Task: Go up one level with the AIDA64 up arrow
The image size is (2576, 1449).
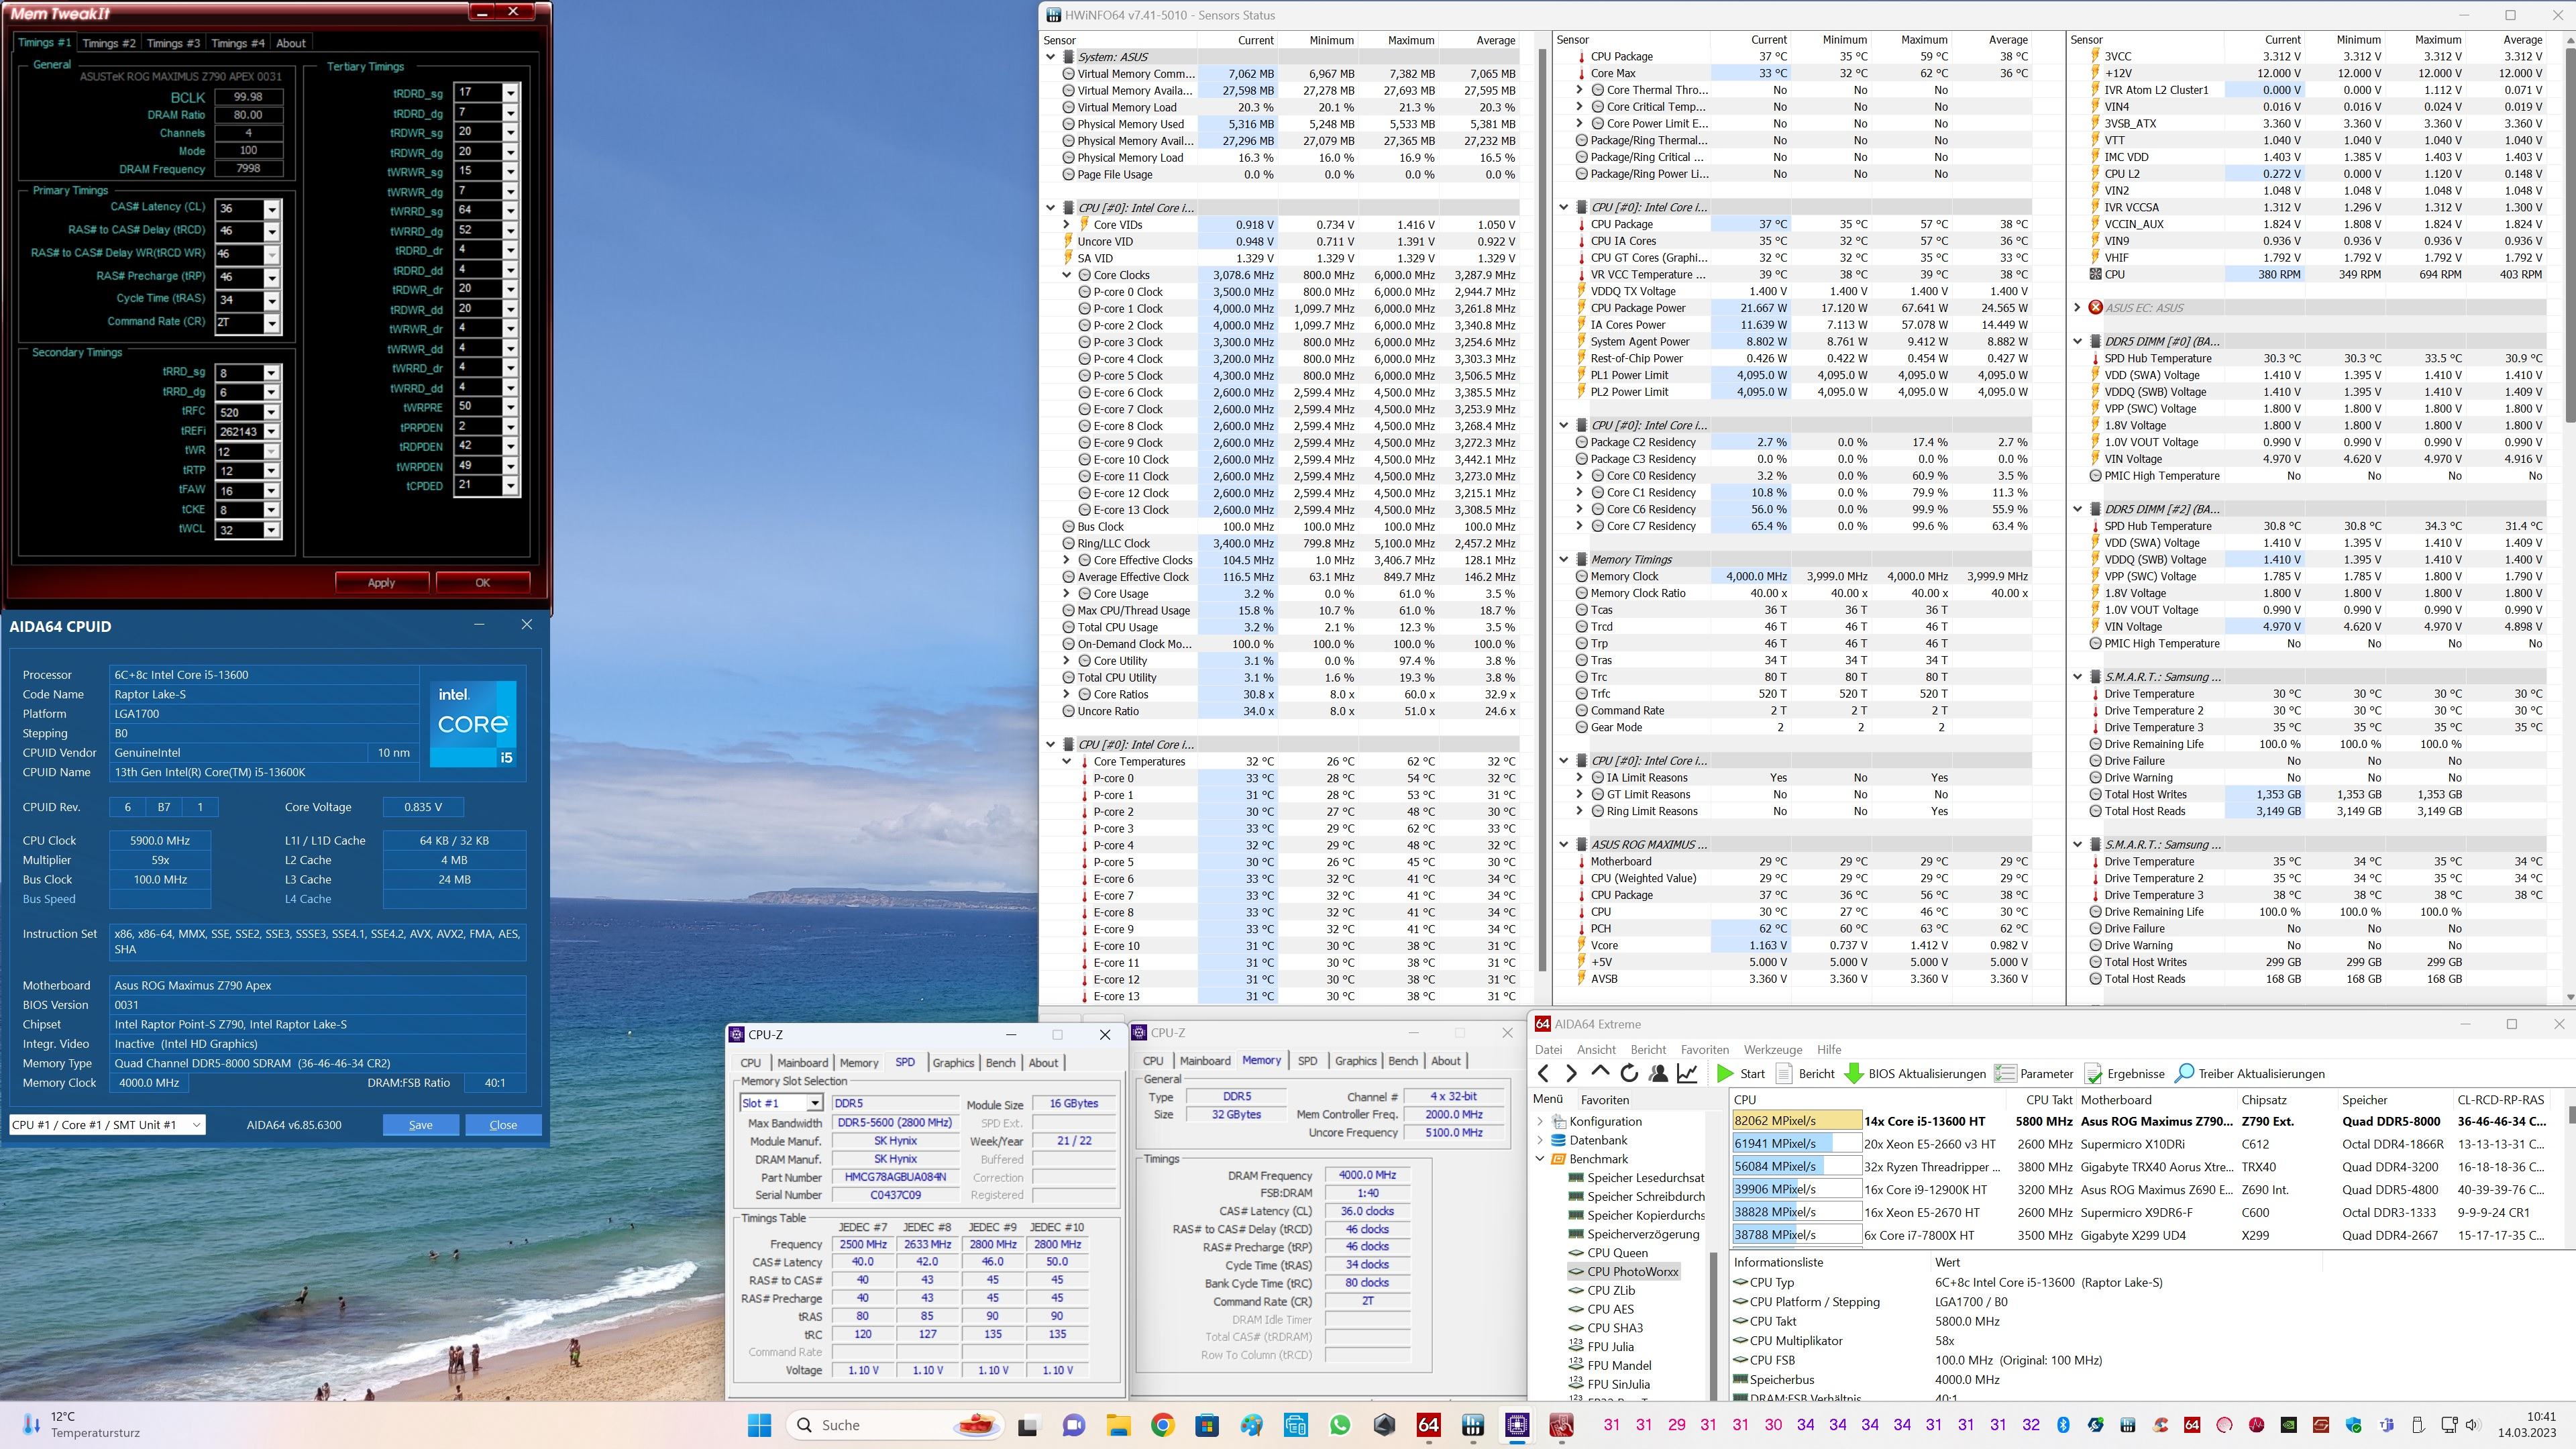Action: pos(1600,1072)
